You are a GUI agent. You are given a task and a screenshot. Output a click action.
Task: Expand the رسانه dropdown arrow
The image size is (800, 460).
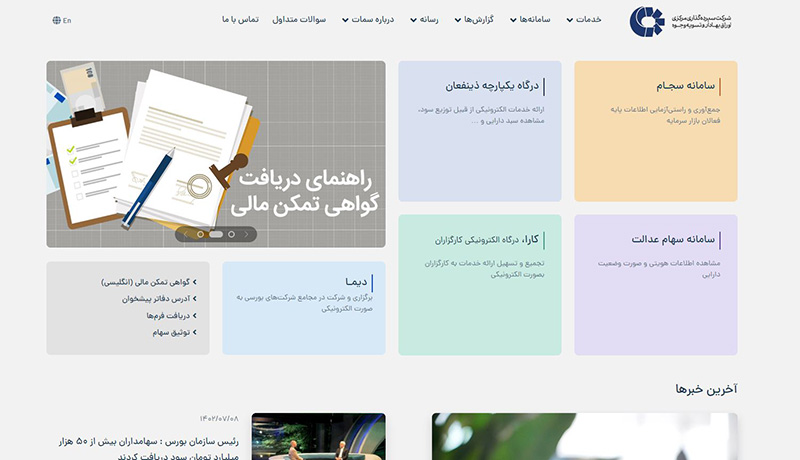point(413,20)
